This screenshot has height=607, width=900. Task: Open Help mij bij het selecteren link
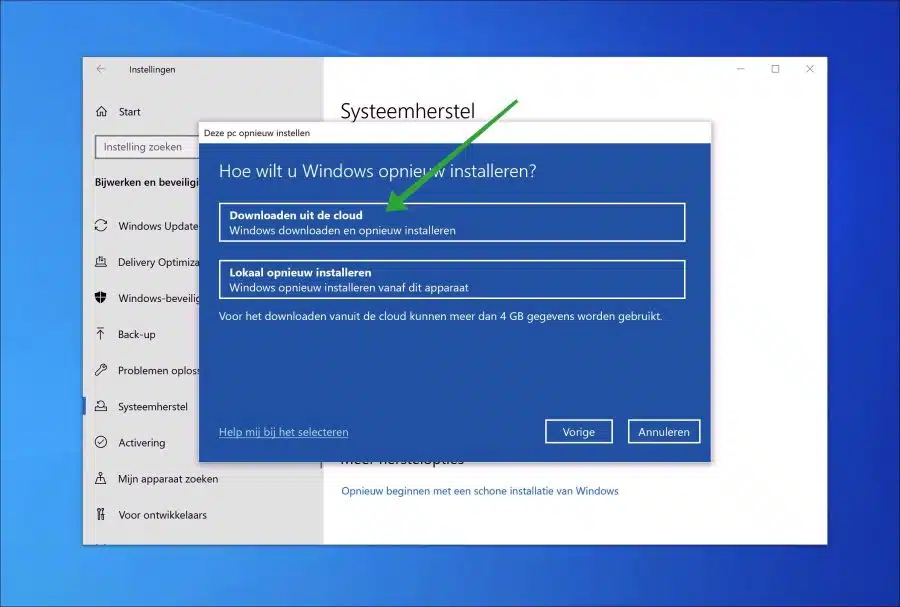coord(284,432)
